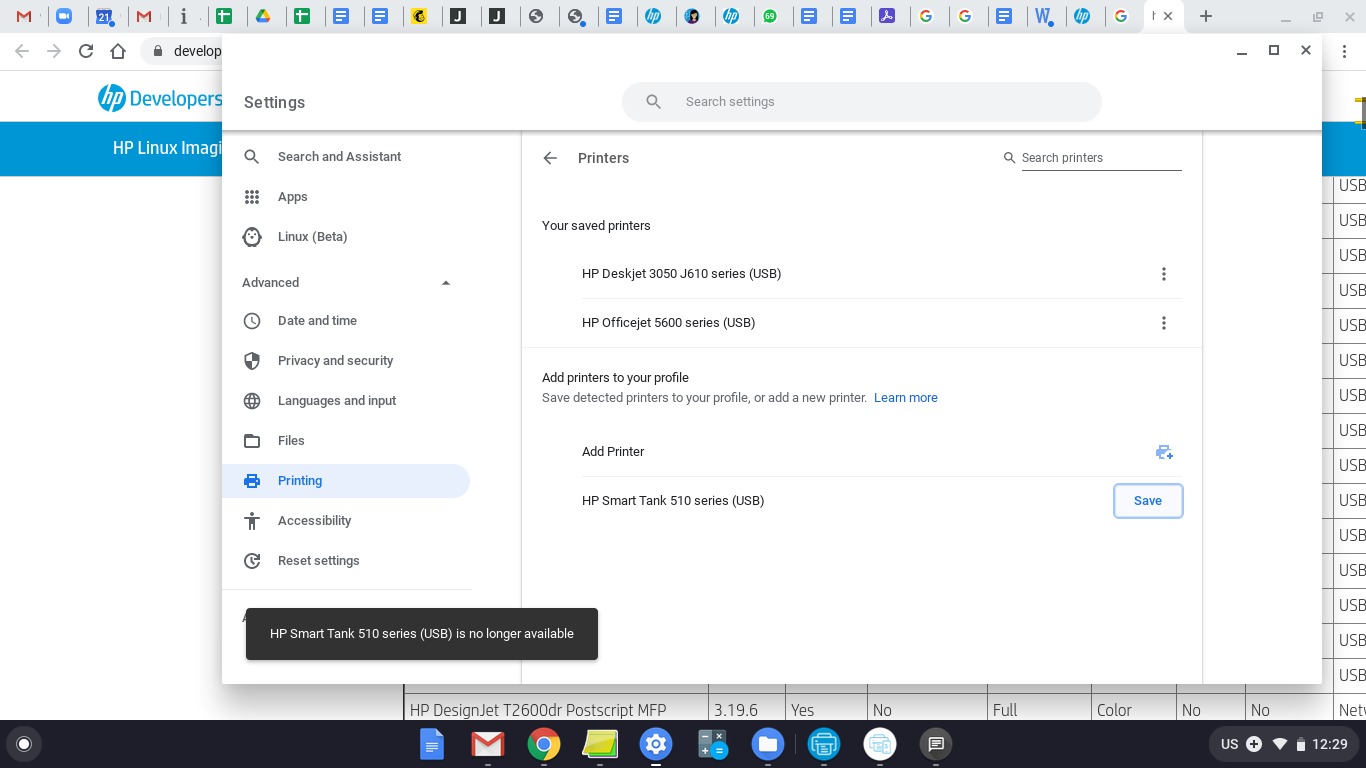Open the green sticky notes app
The image size is (1366, 768).
(600, 744)
